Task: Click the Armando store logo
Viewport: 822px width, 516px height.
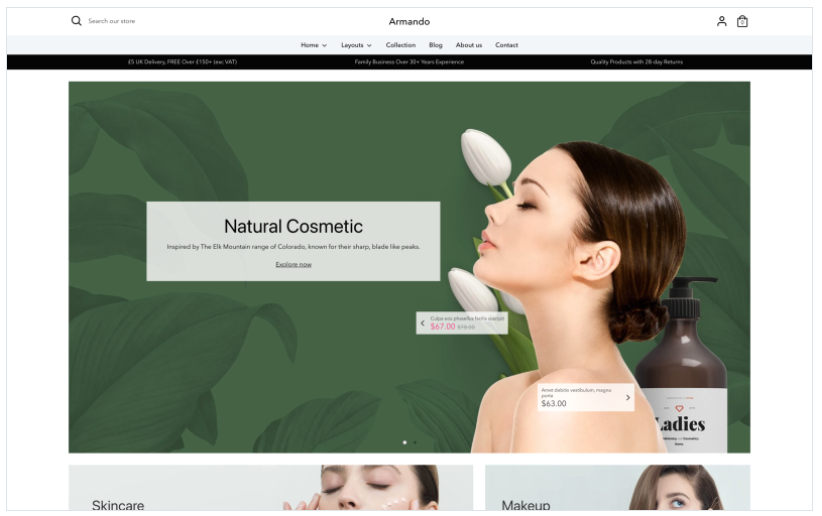Action: click(409, 21)
